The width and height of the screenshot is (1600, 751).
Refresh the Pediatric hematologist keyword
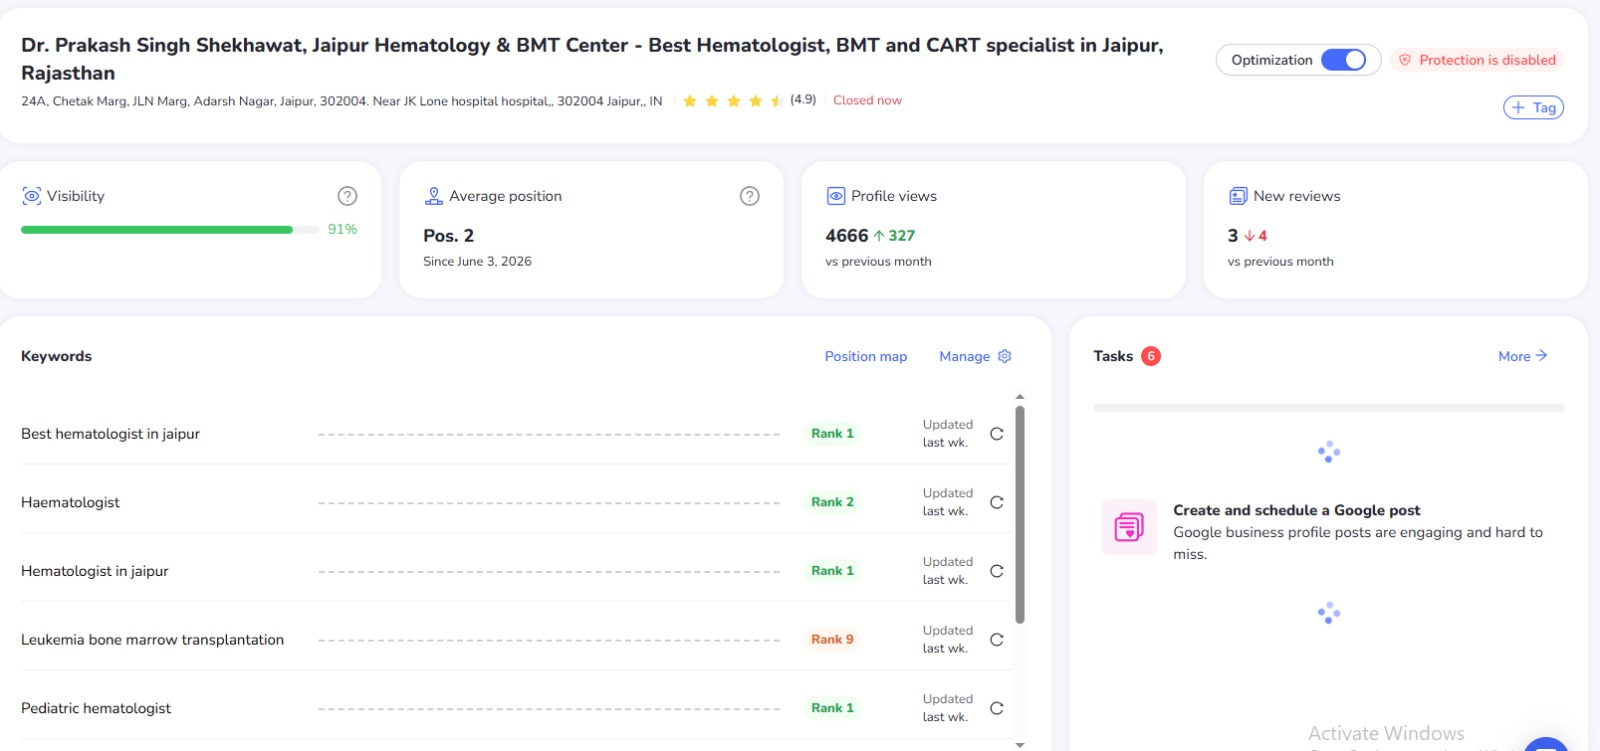996,708
